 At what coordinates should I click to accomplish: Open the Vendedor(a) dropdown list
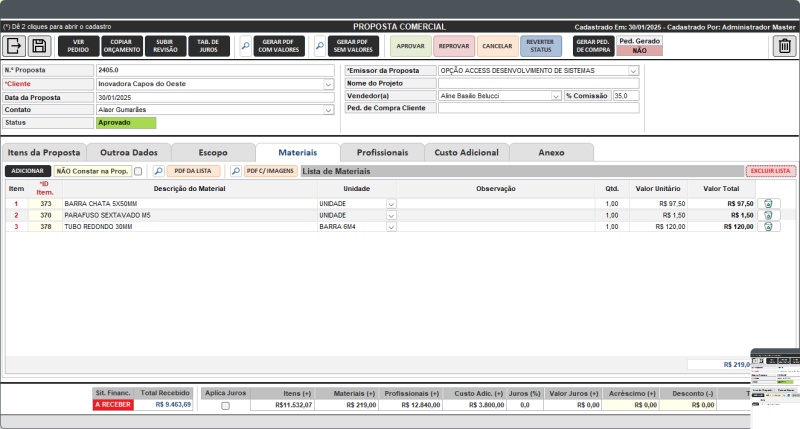click(556, 96)
